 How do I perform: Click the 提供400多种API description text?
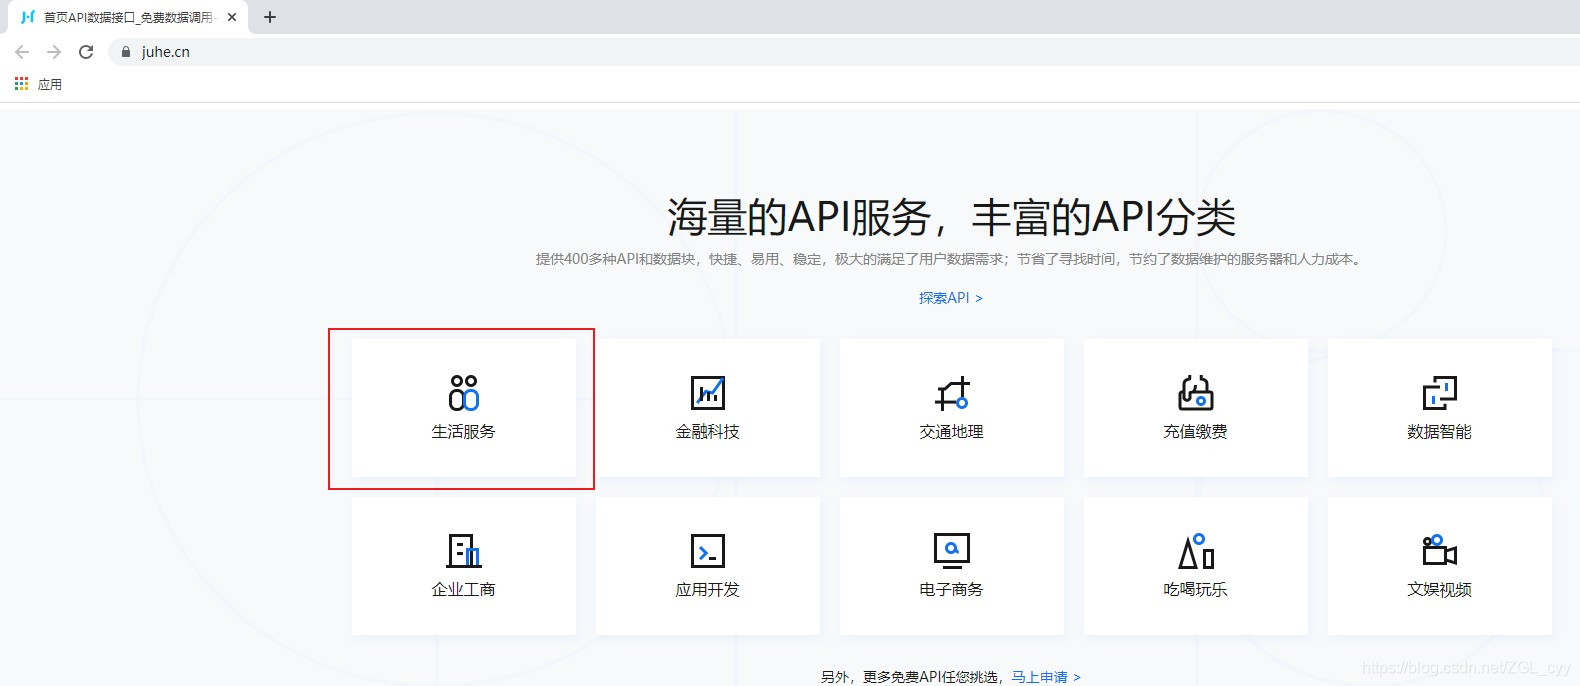click(951, 259)
